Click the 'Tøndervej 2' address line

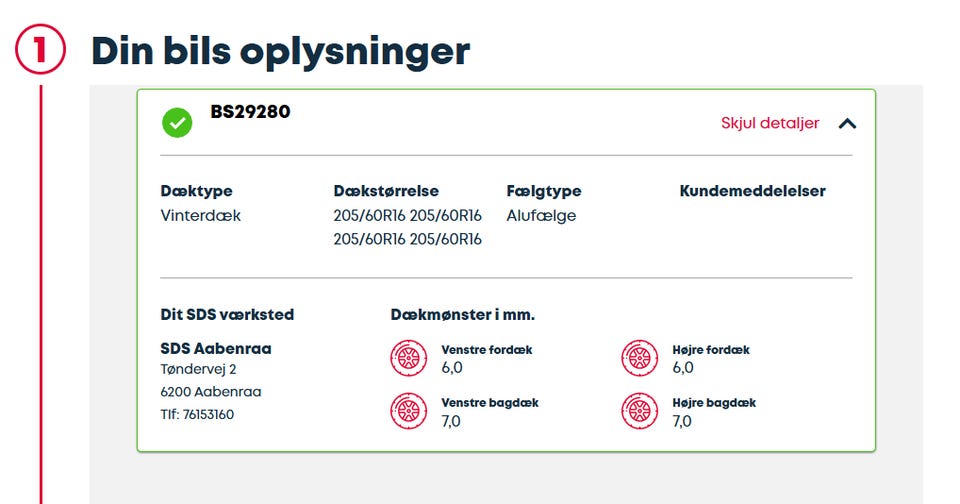point(198,370)
